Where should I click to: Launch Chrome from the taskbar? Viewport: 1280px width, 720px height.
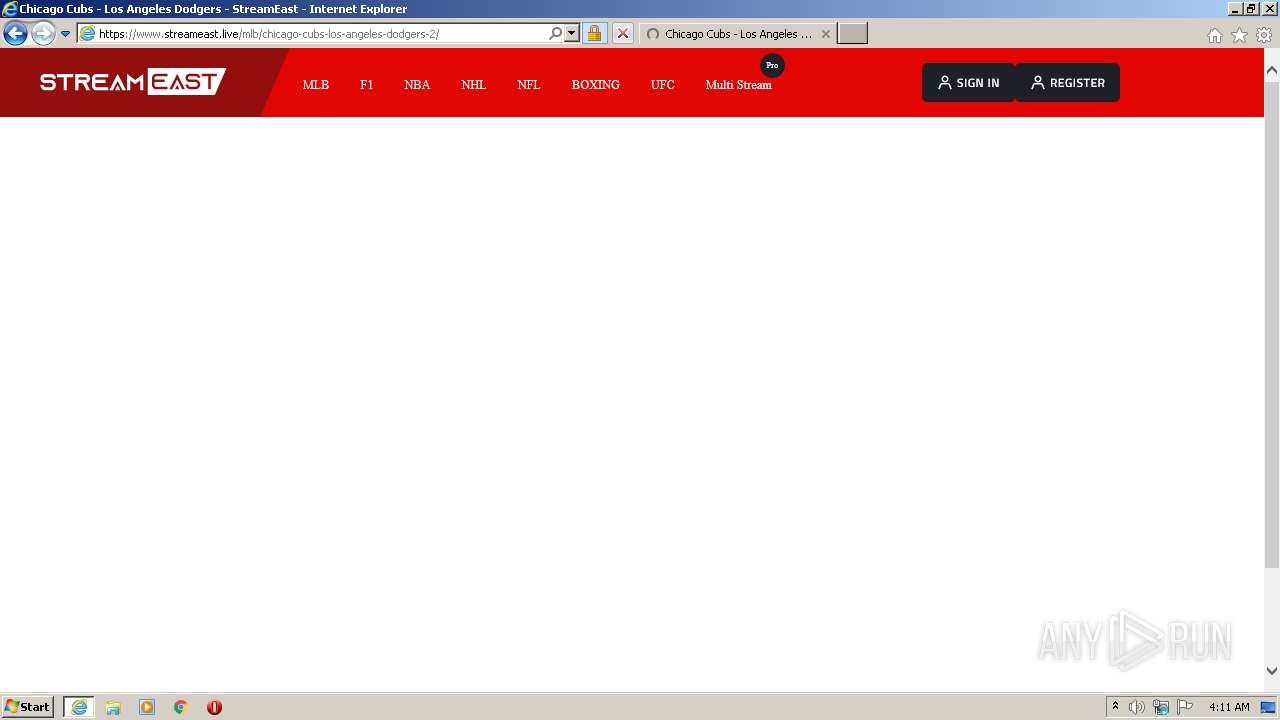point(181,707)
